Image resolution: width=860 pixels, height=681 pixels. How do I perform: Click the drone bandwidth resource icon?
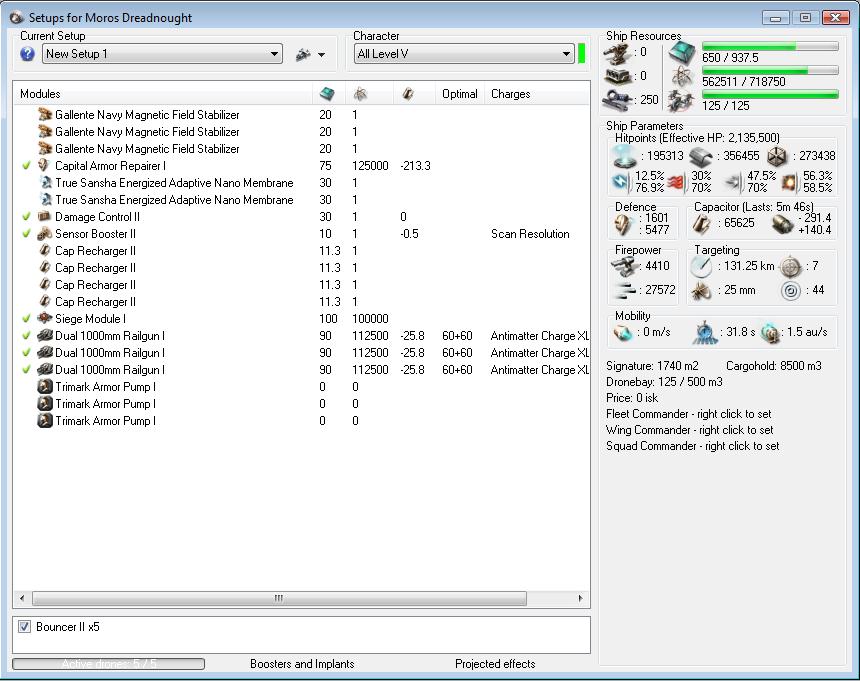(682, 101)
